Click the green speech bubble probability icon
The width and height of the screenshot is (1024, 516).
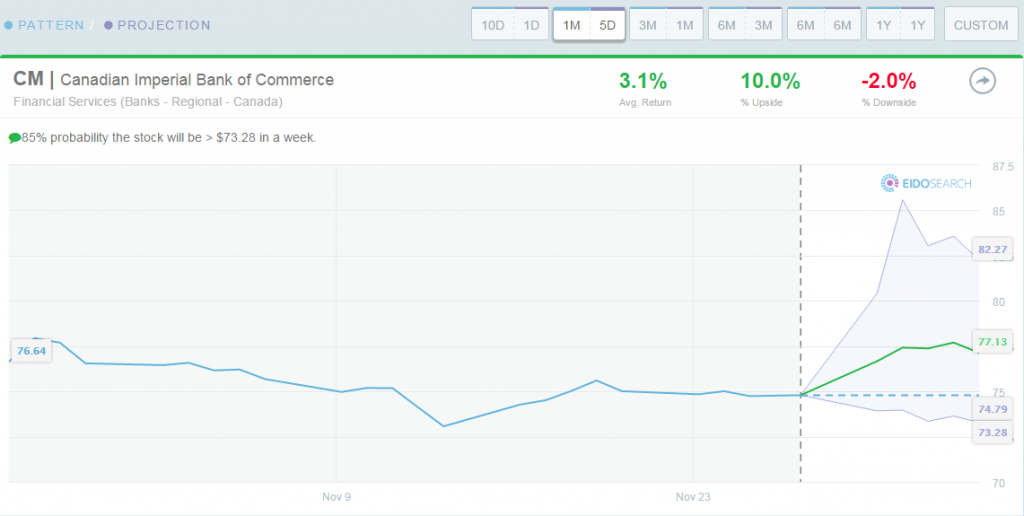click(x=14, y=138)
